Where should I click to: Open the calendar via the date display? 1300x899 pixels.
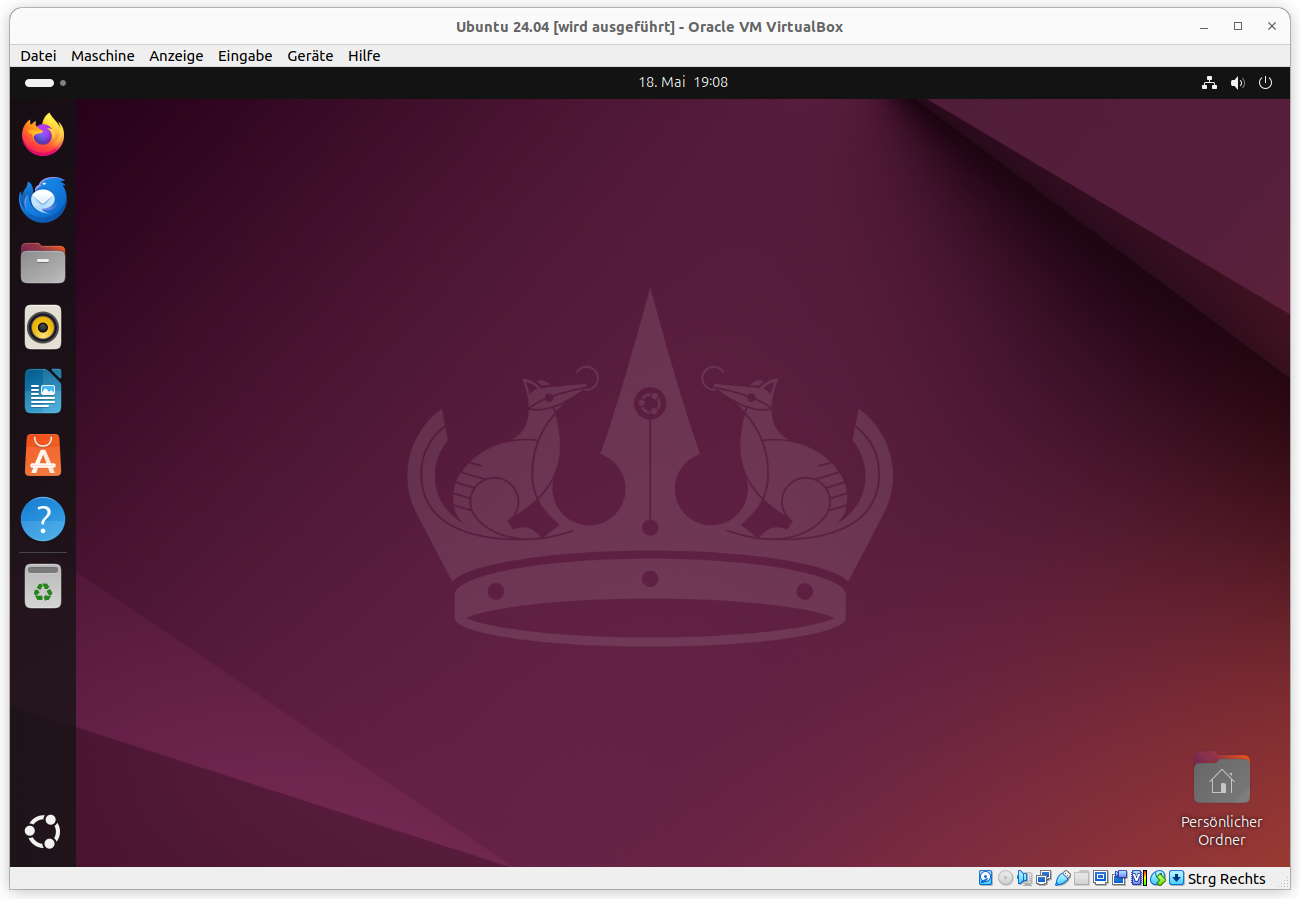(683, 82)
